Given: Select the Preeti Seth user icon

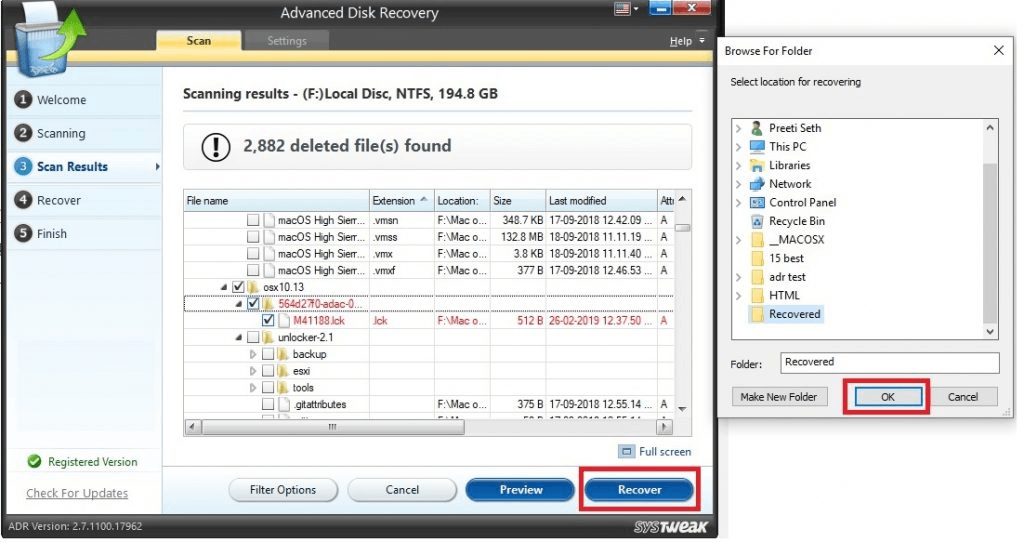Looking at the screenshot, I should pyautogui.click(x=757, y=128).
